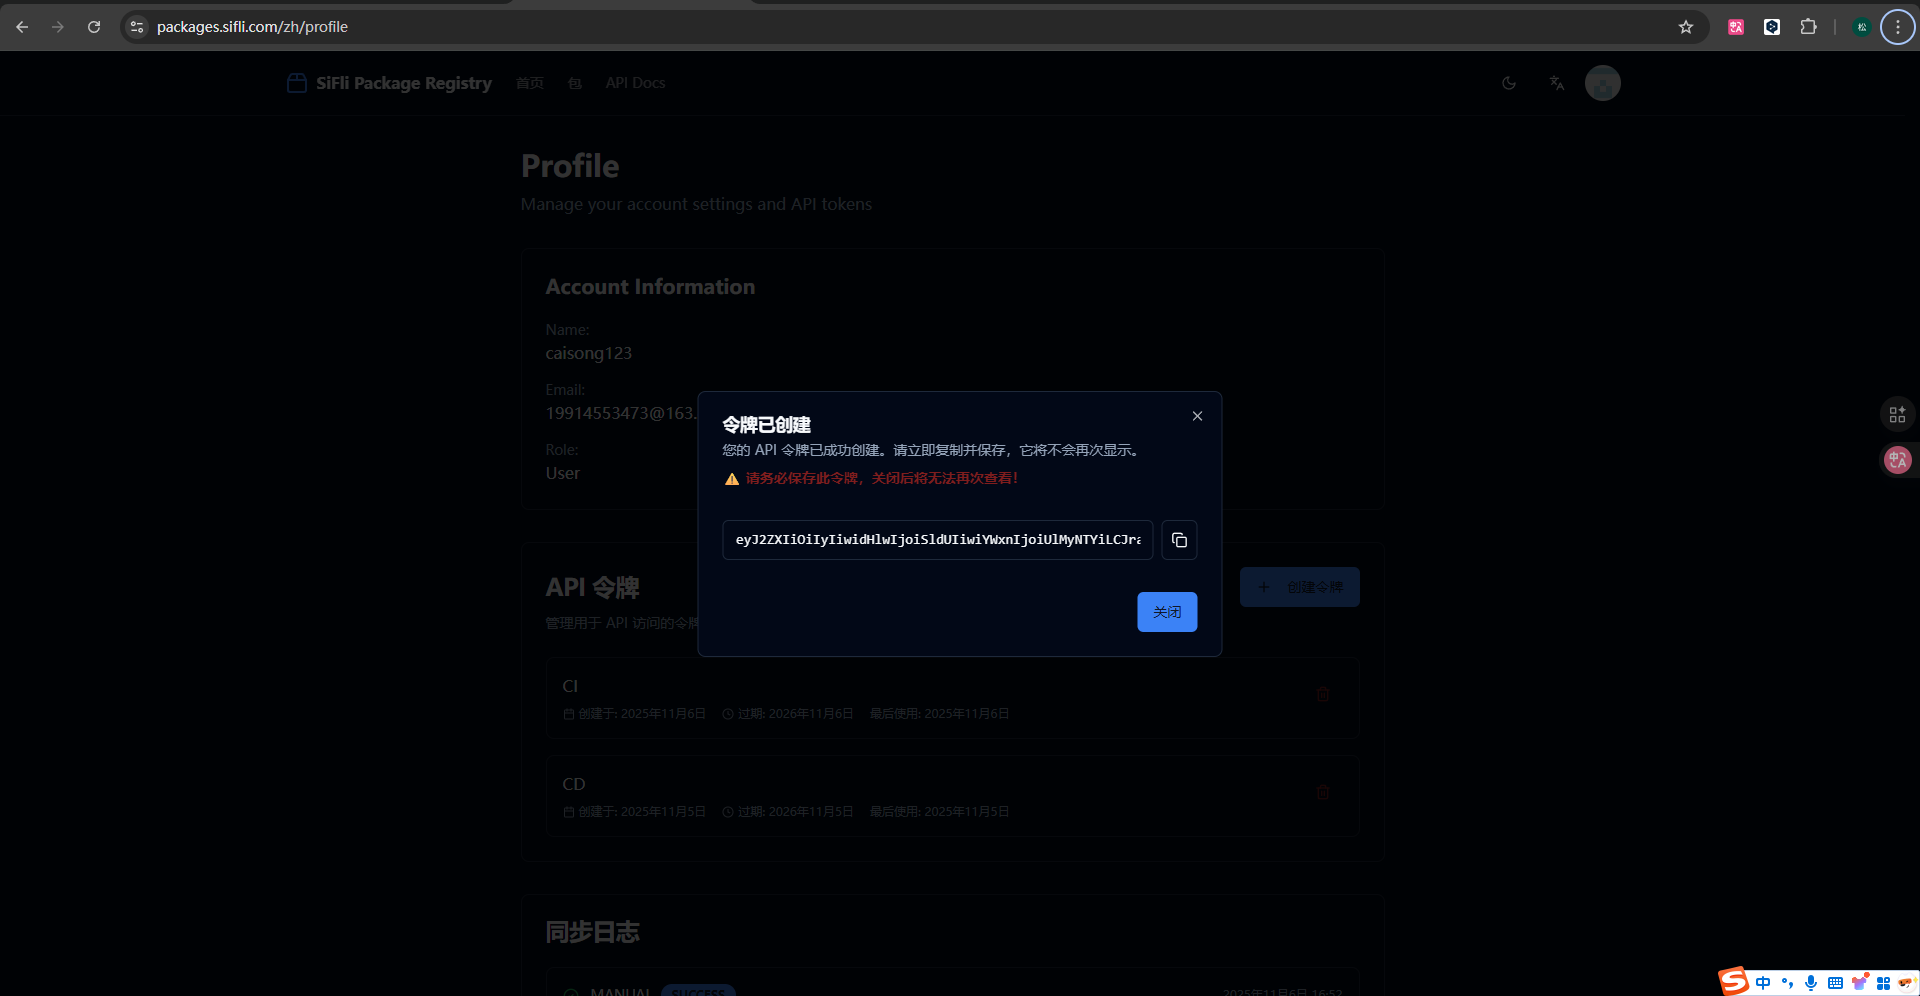Close the token created dialog with X
Viewport: 1920px width, 996px height.
click(x=1197, y=416)
